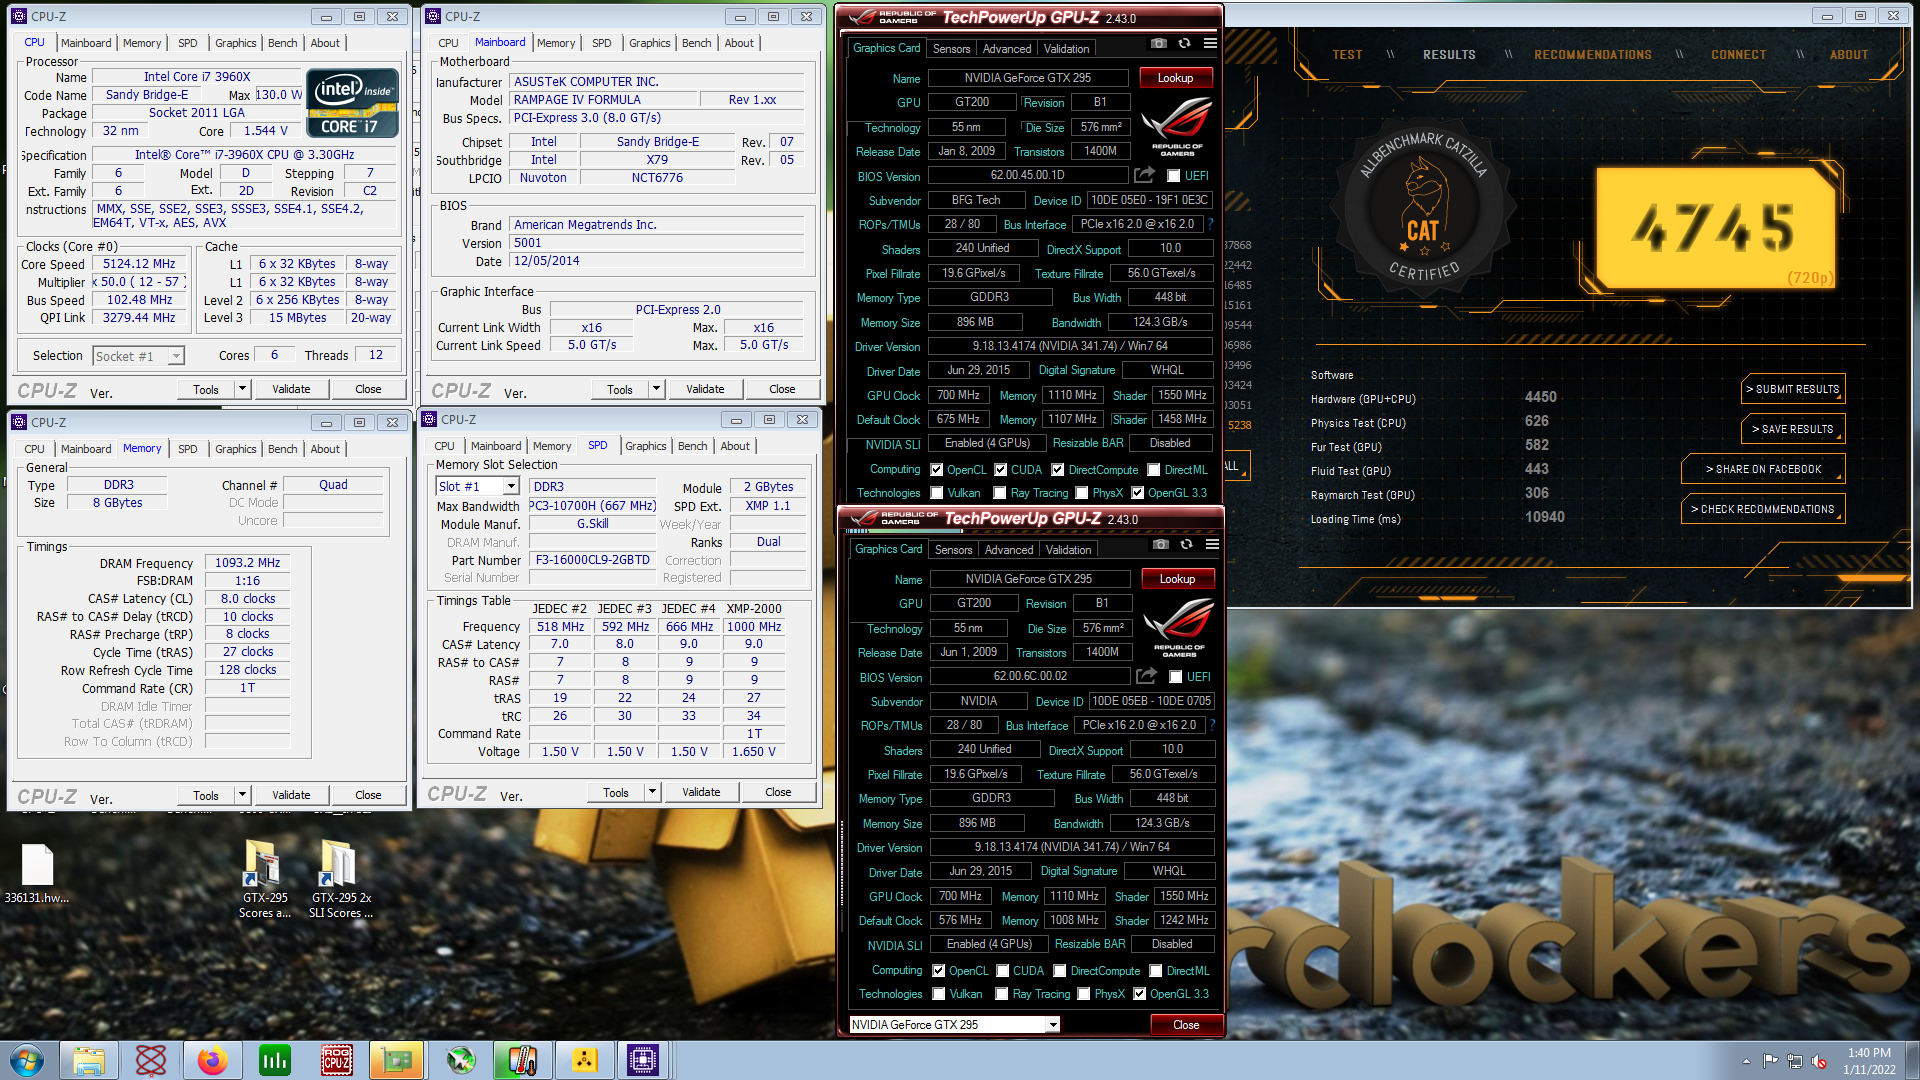Screen dimensions: 1920x1080
Task: Toggle PhysX checkbox in lower GPU-Z window
Action: coord(1083,994)
